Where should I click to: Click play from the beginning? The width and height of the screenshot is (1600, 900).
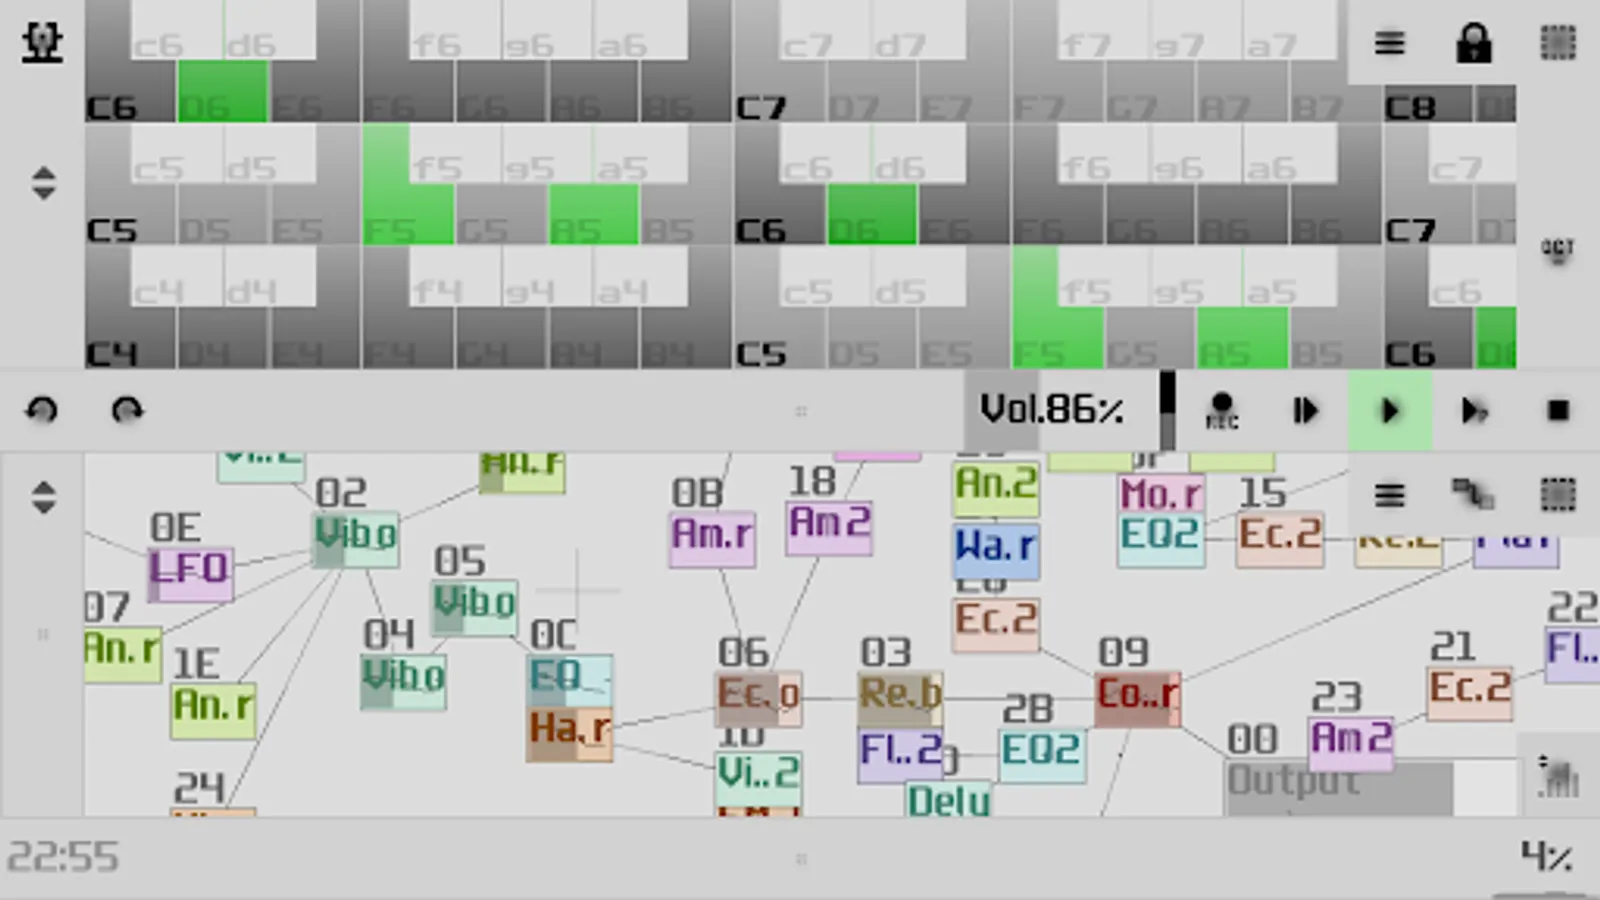click(x=1305, y=410)
